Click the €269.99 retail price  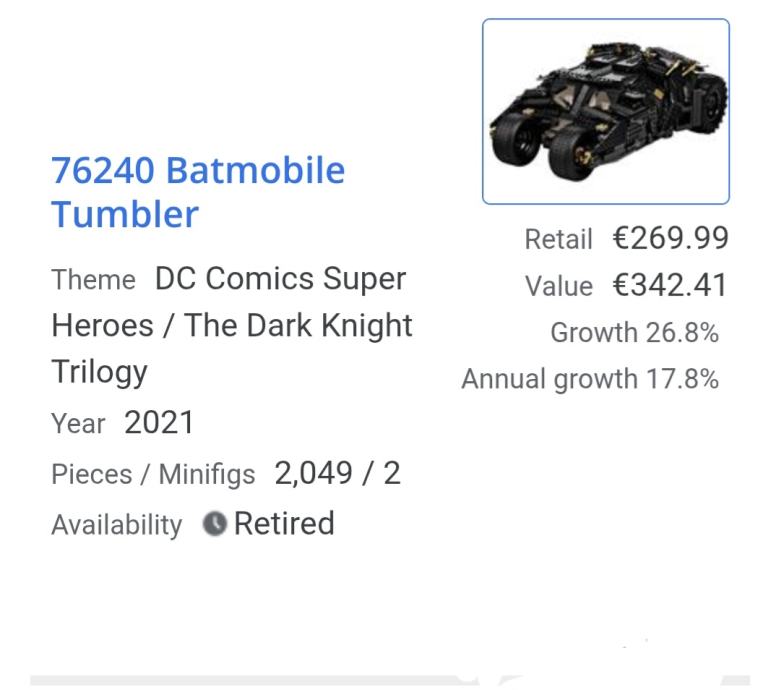coord(670,239)
